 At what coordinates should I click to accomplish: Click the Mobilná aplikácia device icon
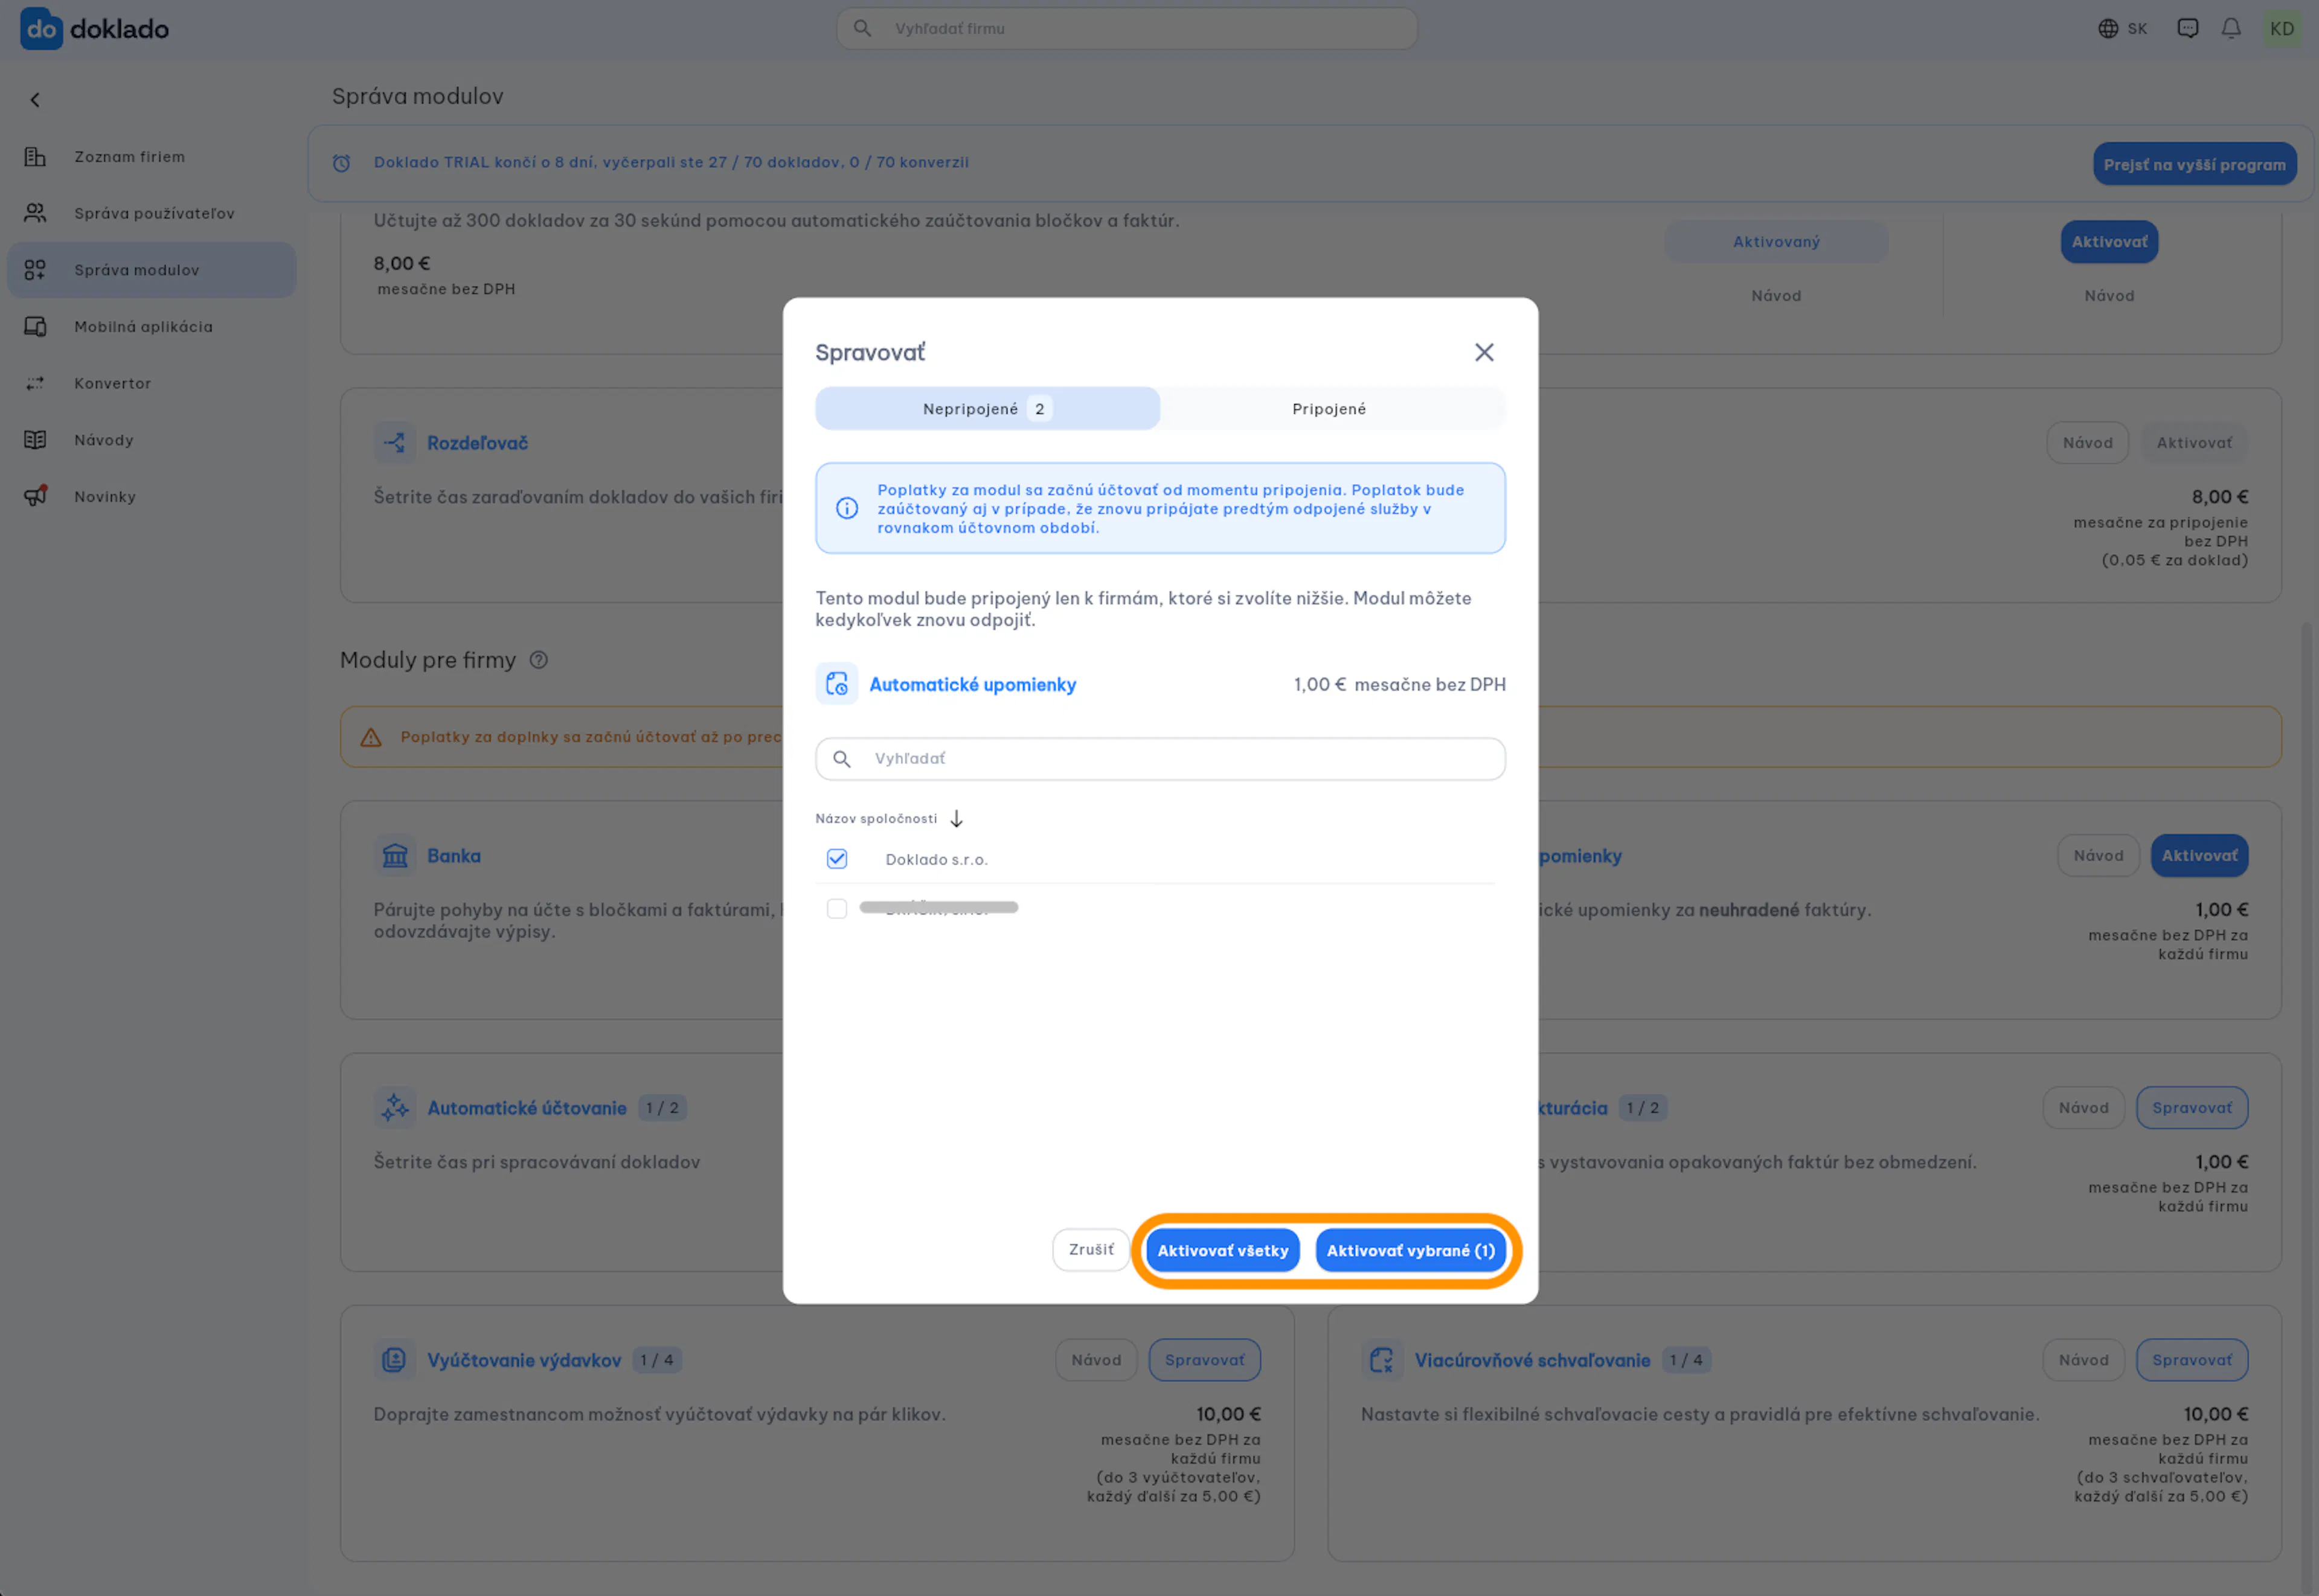pos(35,326)
